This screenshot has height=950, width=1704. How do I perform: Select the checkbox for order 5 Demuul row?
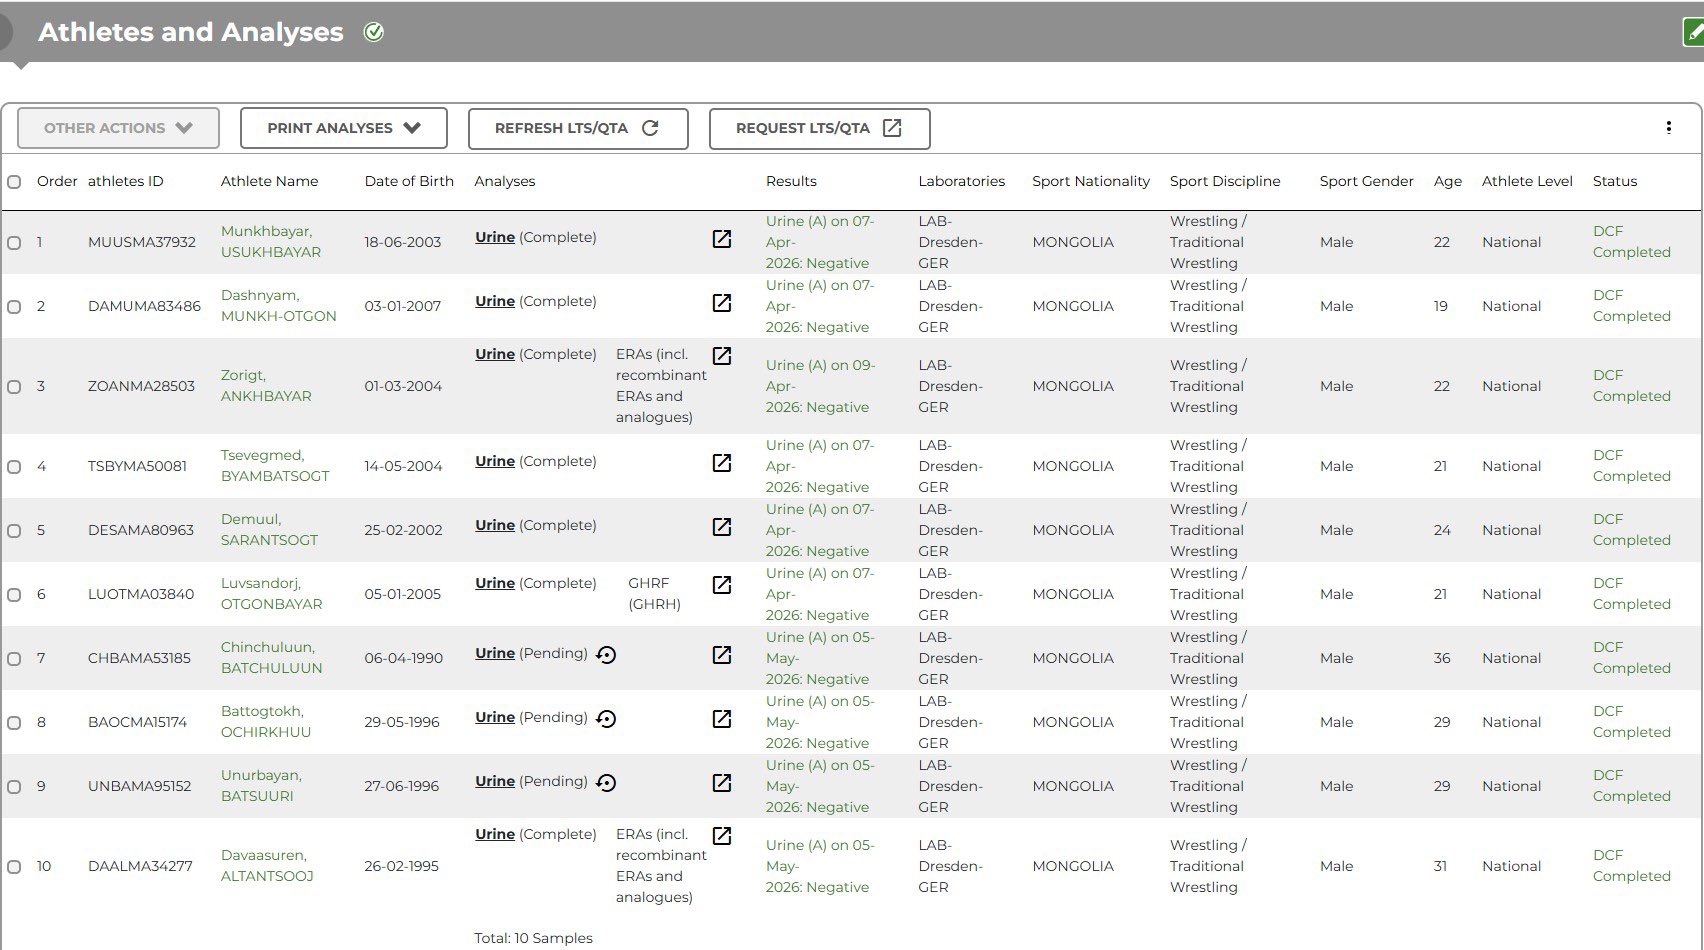(x=14, y=531)
